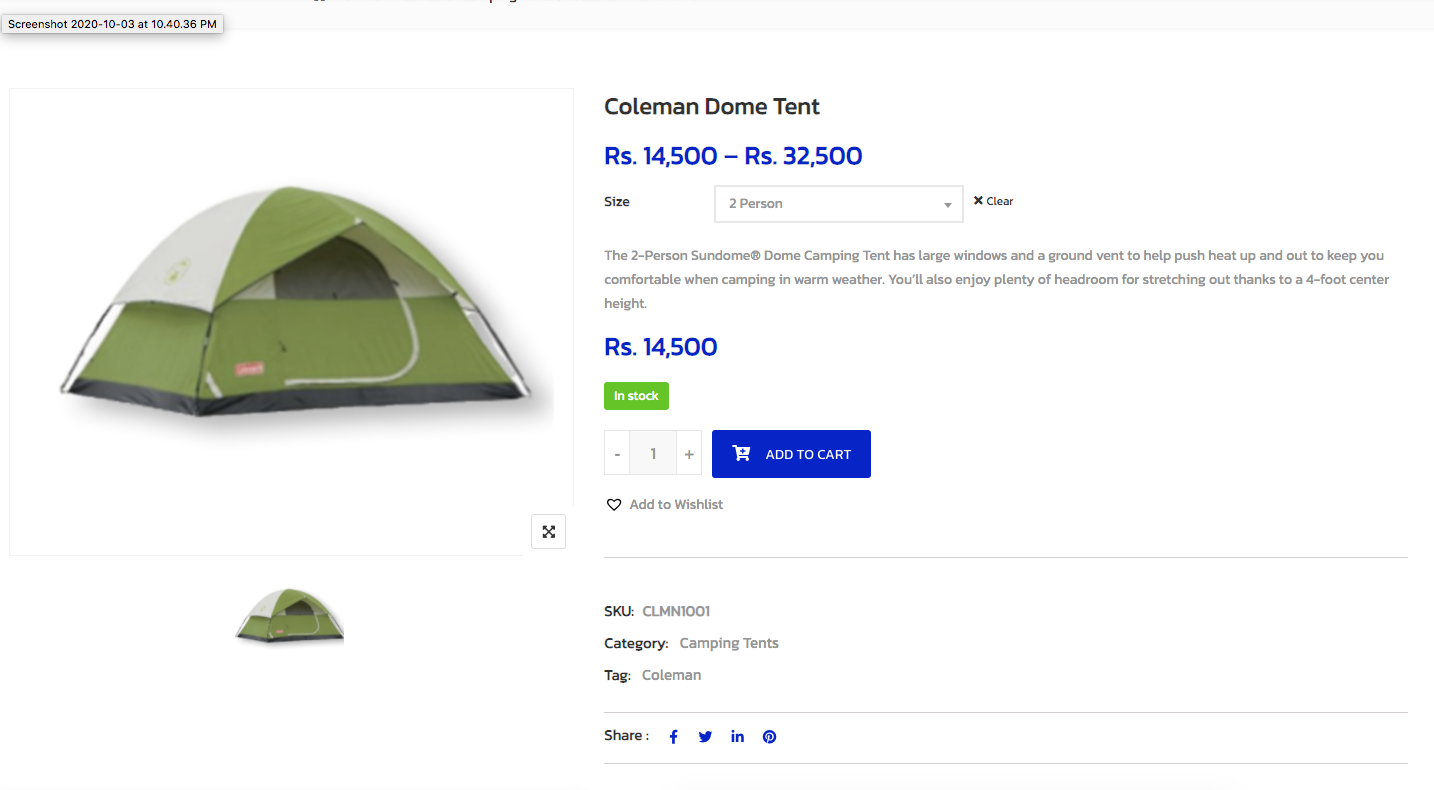
Task: Click the quantity input field
Action: click(653, 454)
